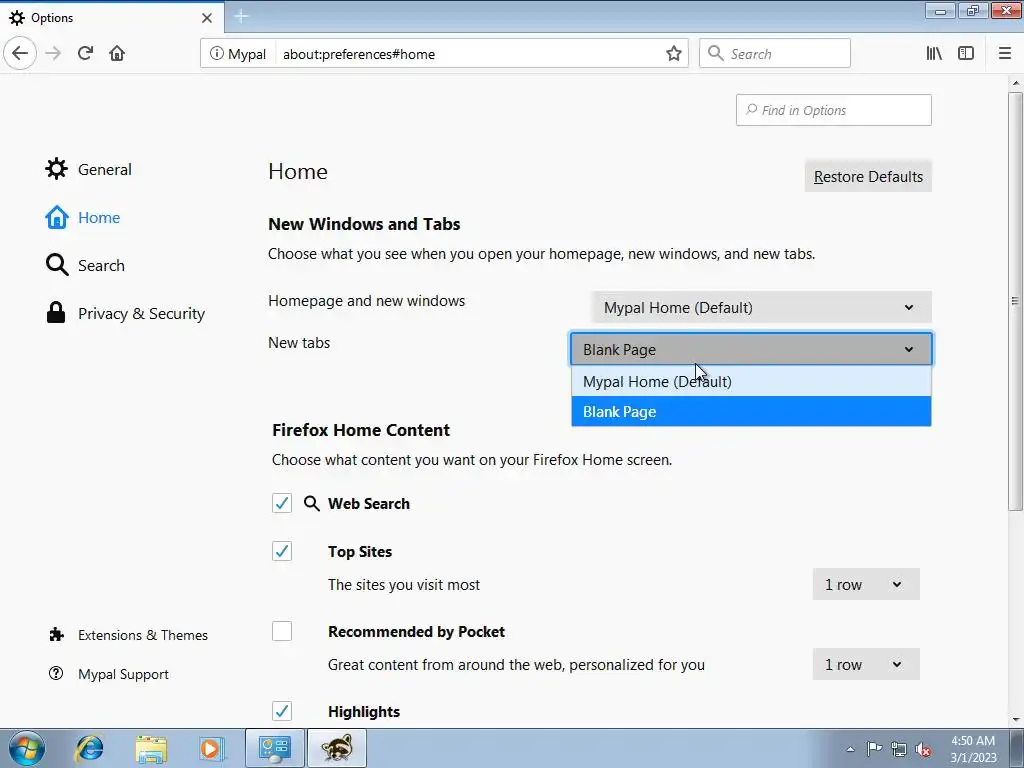Launch Windows Media Player from taskbar

[212, 748]
